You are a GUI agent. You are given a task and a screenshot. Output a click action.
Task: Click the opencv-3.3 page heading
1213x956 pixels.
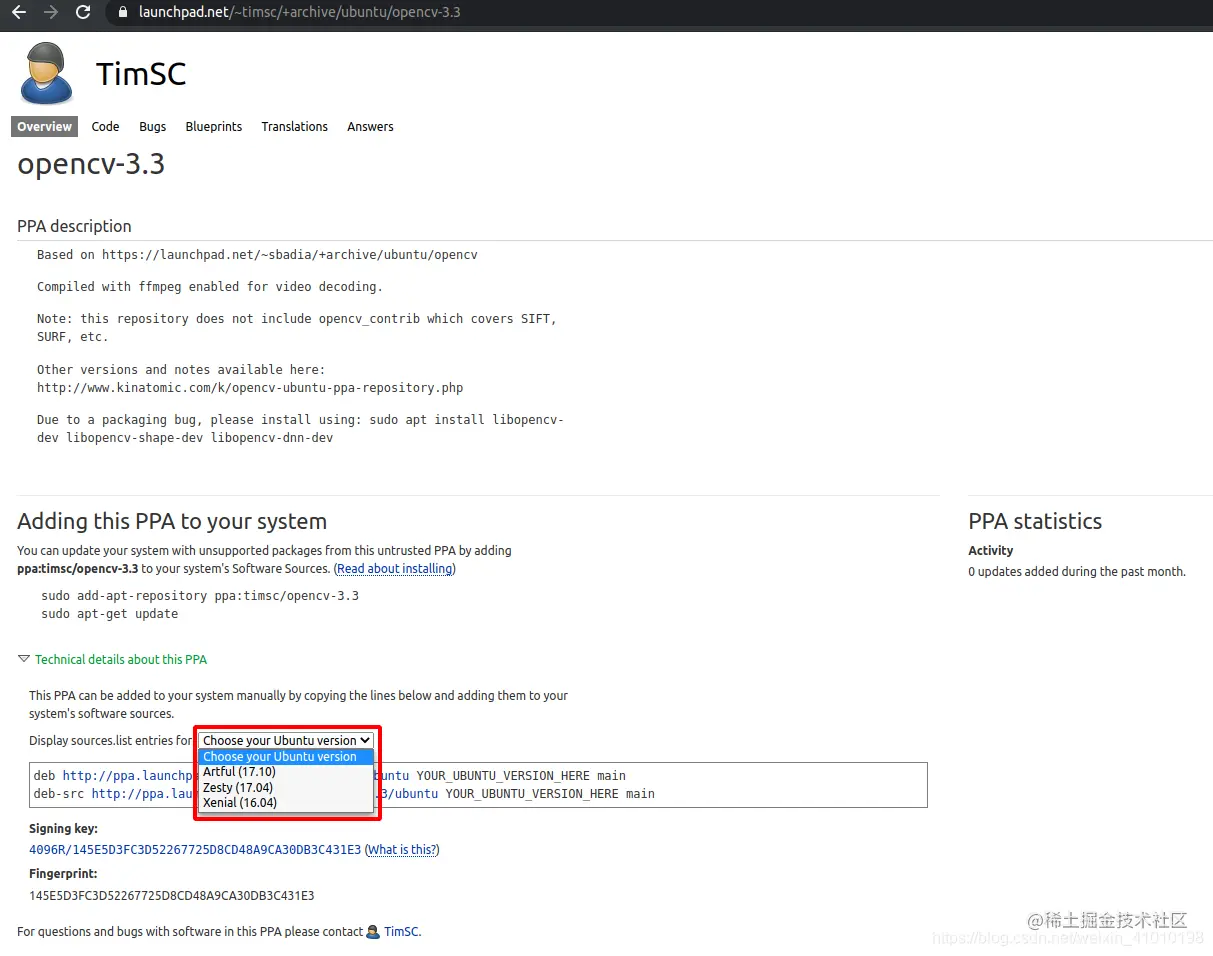[91, 165]
